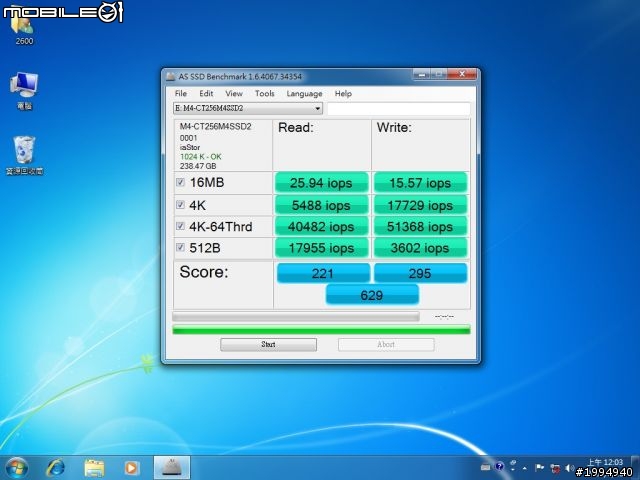Click the 'Read:' column header

pos(296,127)
